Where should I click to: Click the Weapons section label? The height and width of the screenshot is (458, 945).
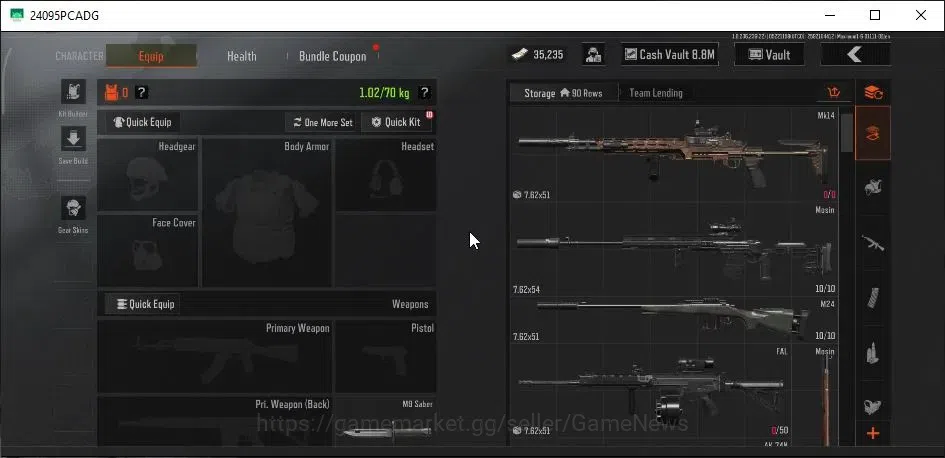pyautogui.click(x=410, y=304)
